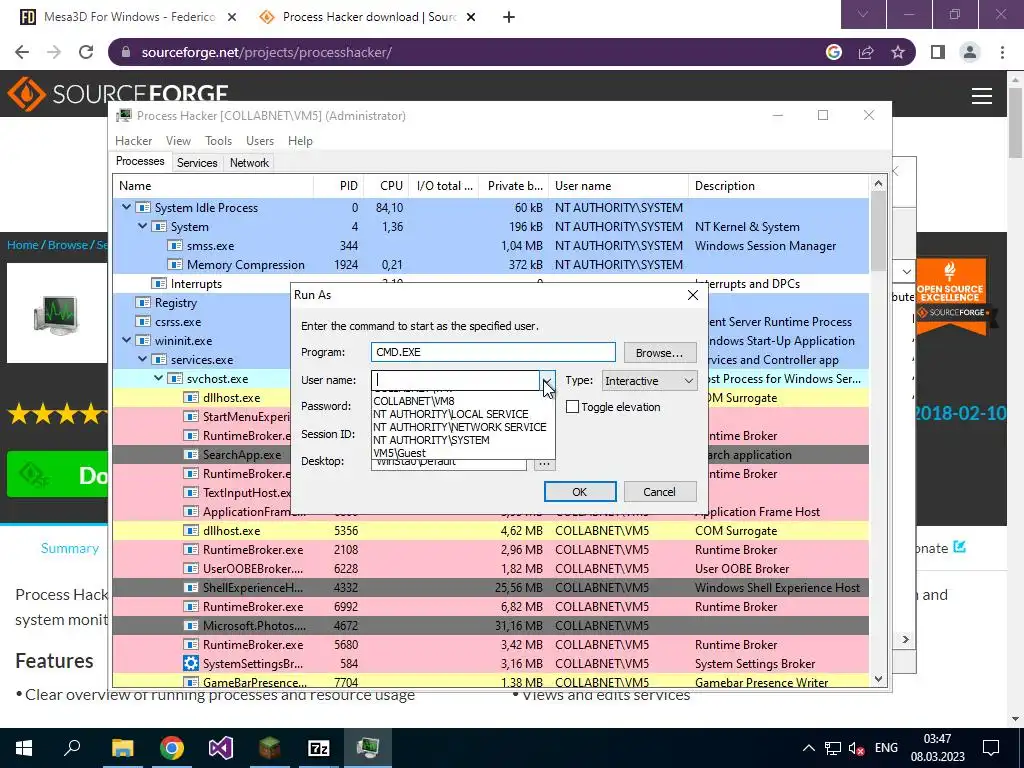Sort by the CPU column header
This screenshot has height=768, width=1024.
coord(385,185)
